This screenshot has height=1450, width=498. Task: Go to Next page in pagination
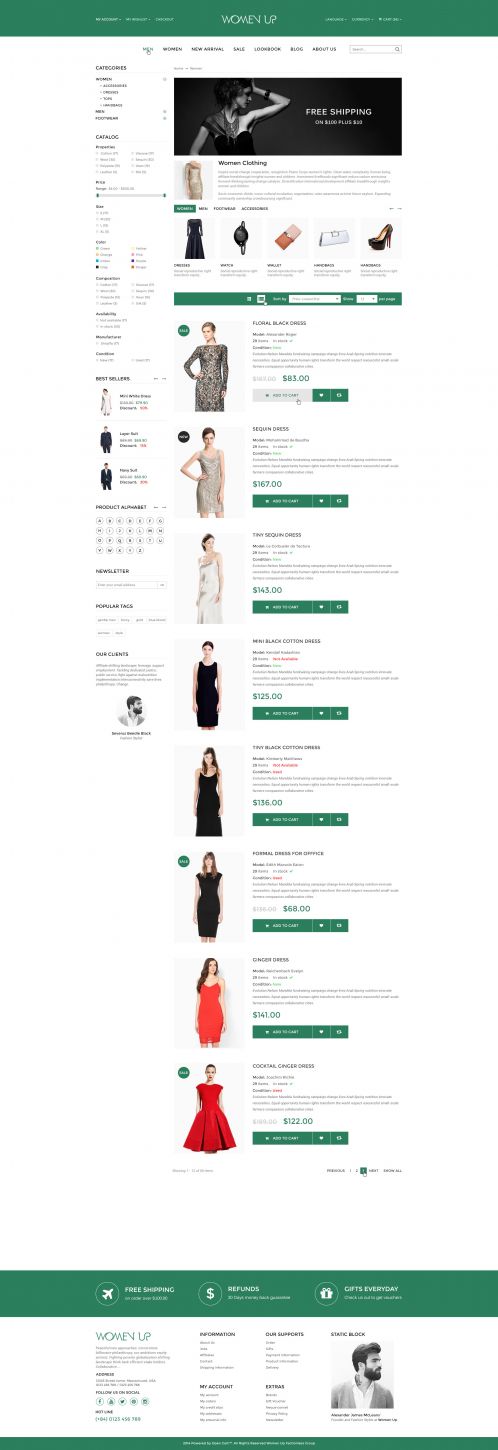tap(373, 1170)
